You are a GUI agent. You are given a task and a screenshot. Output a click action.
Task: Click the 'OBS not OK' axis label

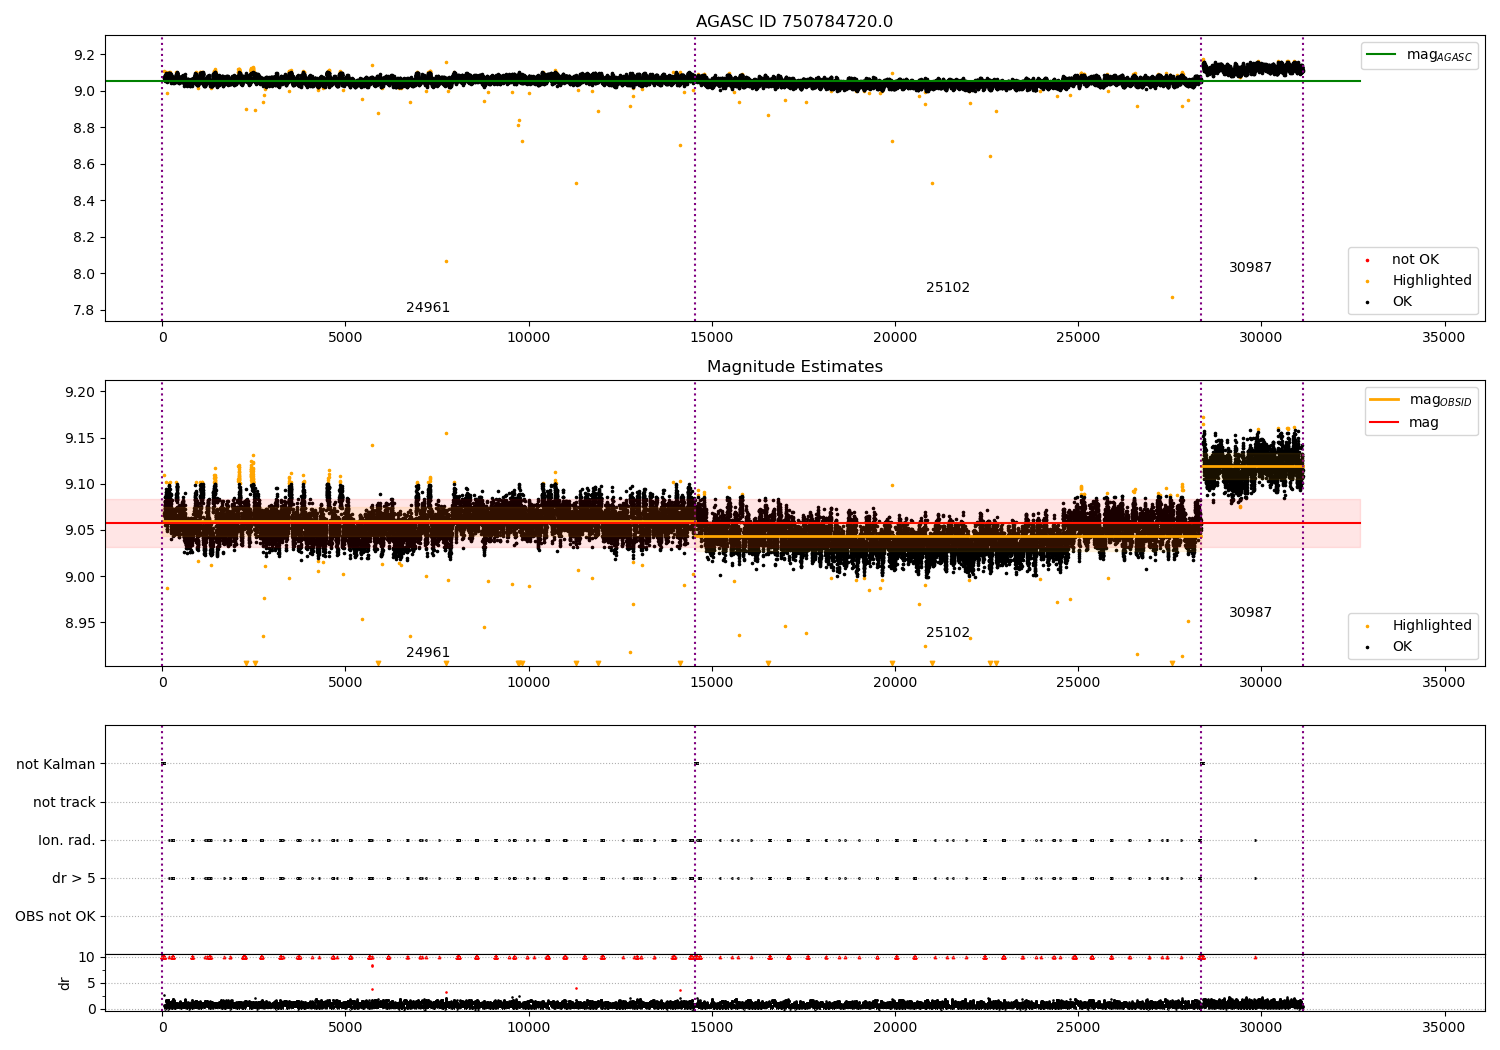(55, 917)
